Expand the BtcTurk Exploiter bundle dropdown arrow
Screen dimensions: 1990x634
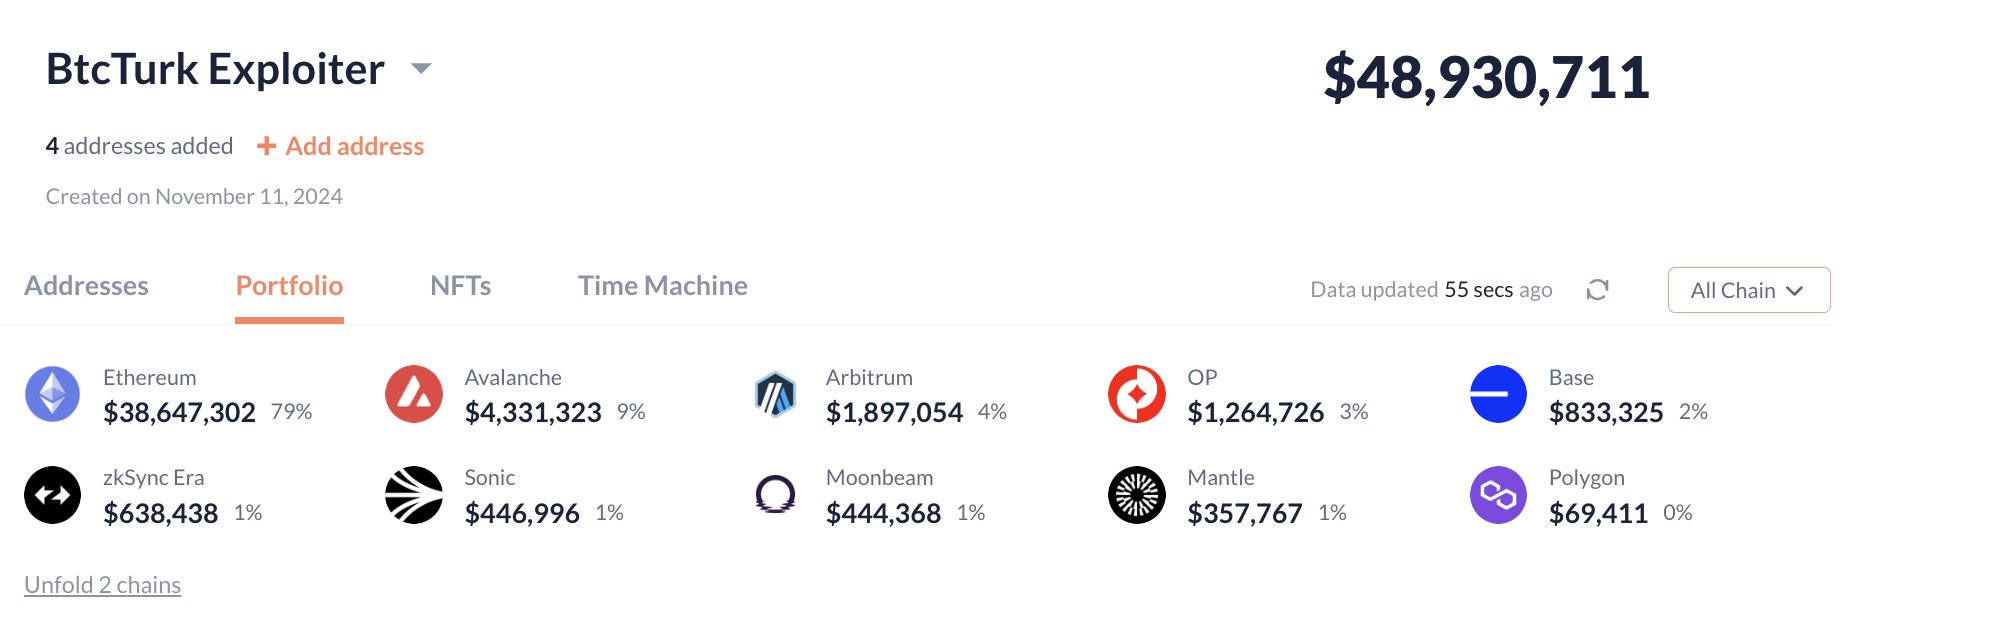(x=421, y=69)
